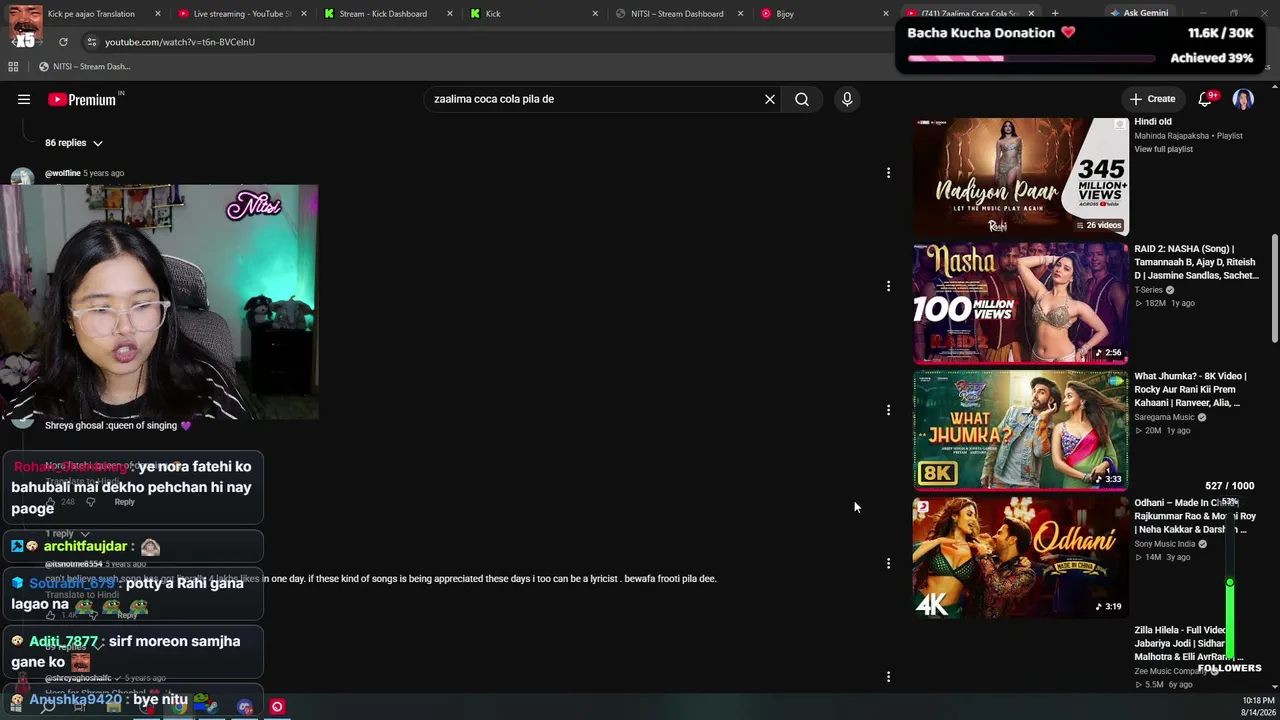1280x720 pixels.
Task: Open File Explorer from the taskbar
Action: tap(113, 707)
